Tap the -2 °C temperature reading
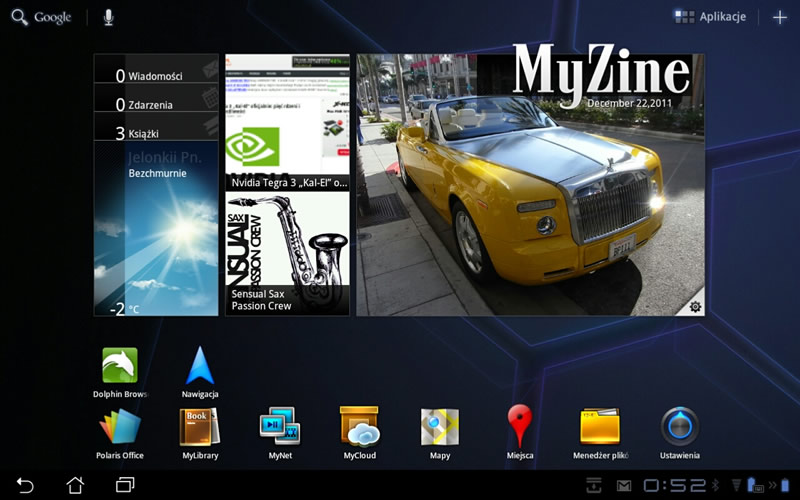Viewport: 800px width, 500px height. click(124, 309)
